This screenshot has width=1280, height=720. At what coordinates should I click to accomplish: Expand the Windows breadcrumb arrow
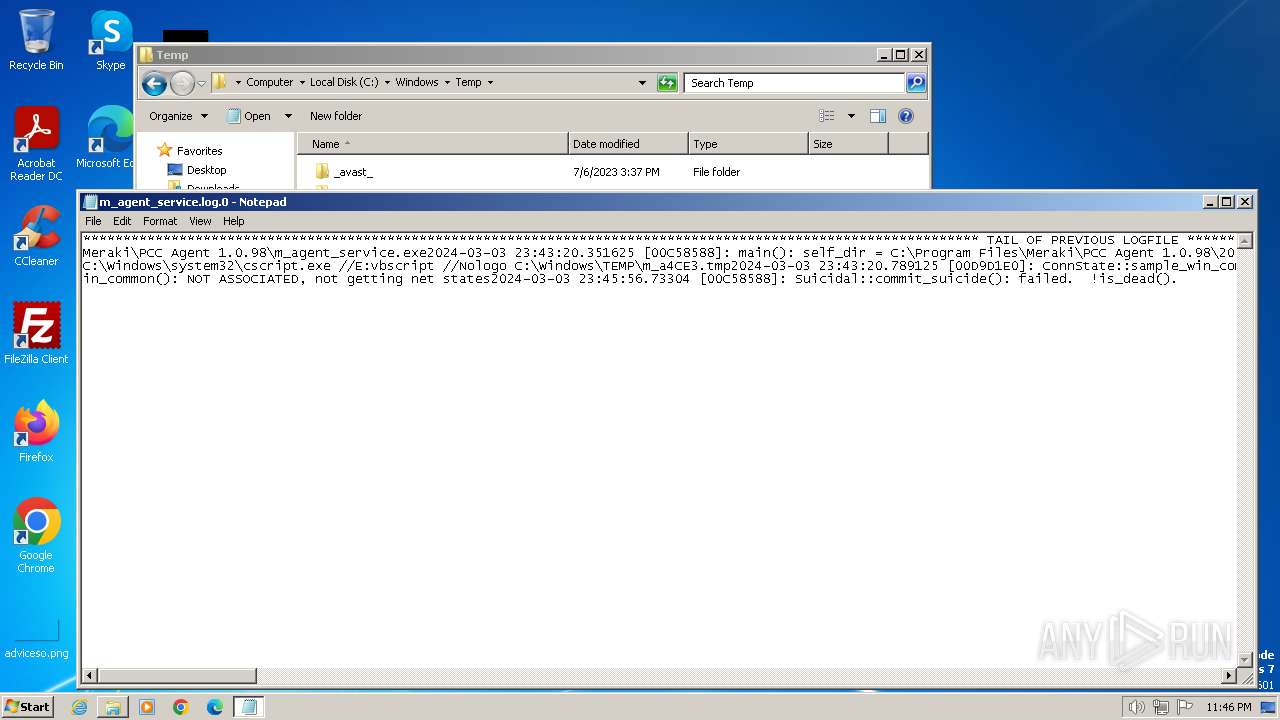coord(447,83)
